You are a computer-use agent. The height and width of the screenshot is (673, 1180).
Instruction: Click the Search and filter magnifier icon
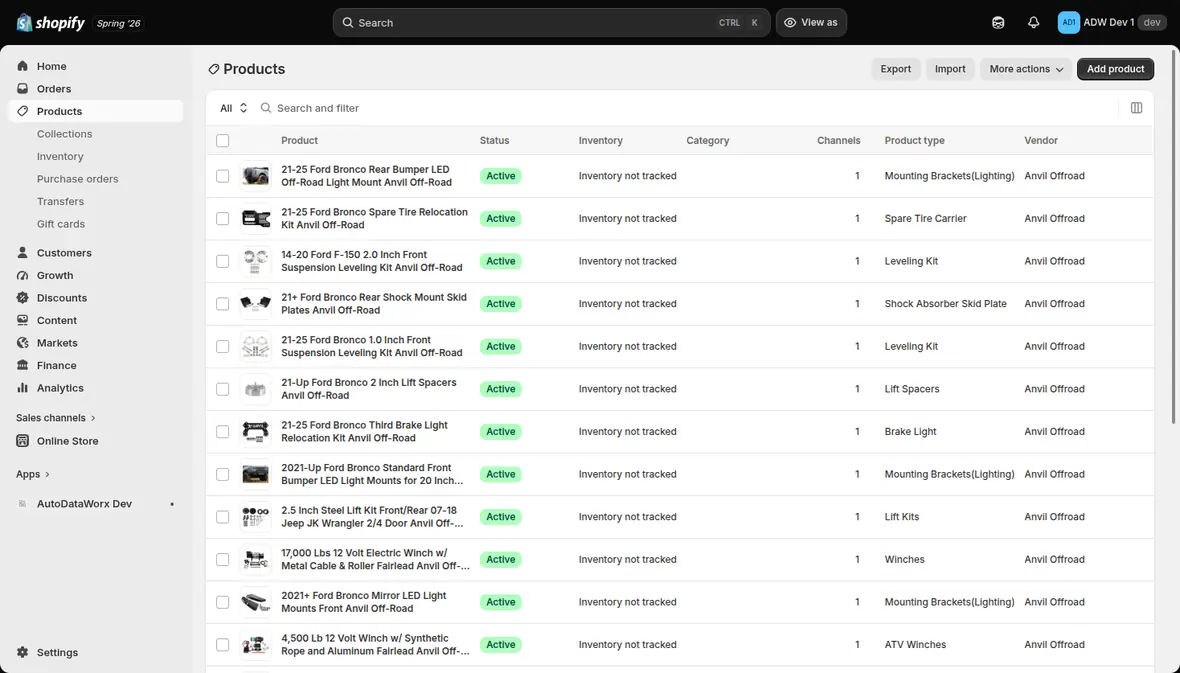[x=266, y=108]
